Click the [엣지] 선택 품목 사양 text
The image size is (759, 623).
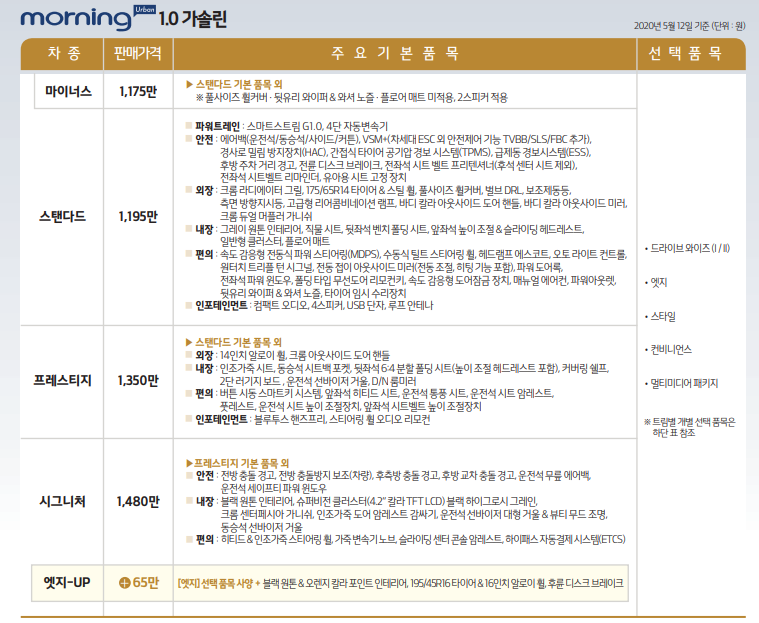[x=215, y=583]
